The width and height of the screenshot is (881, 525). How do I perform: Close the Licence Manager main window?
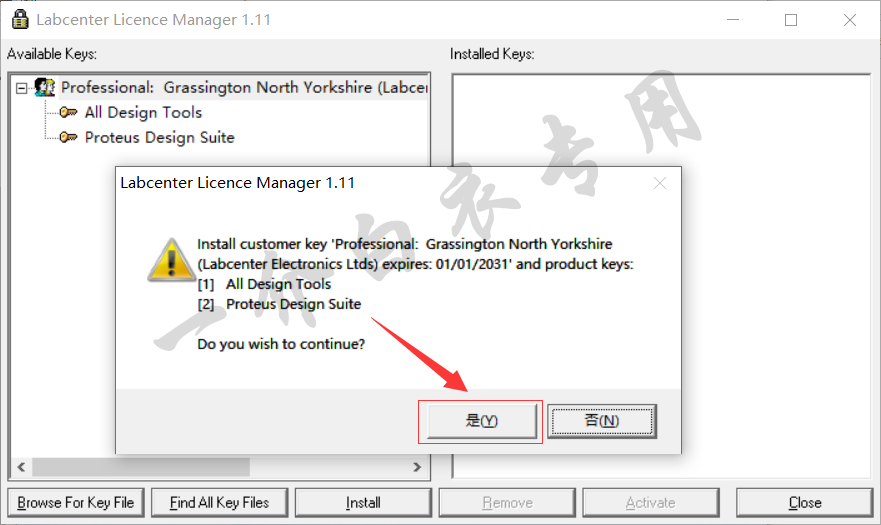[850, 20]
